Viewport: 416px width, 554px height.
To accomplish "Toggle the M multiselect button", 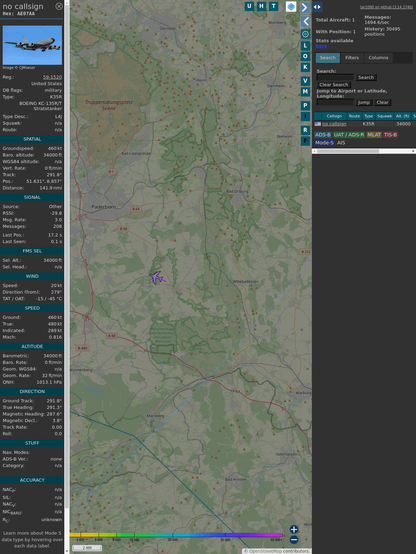I will (x=305, y=92).
